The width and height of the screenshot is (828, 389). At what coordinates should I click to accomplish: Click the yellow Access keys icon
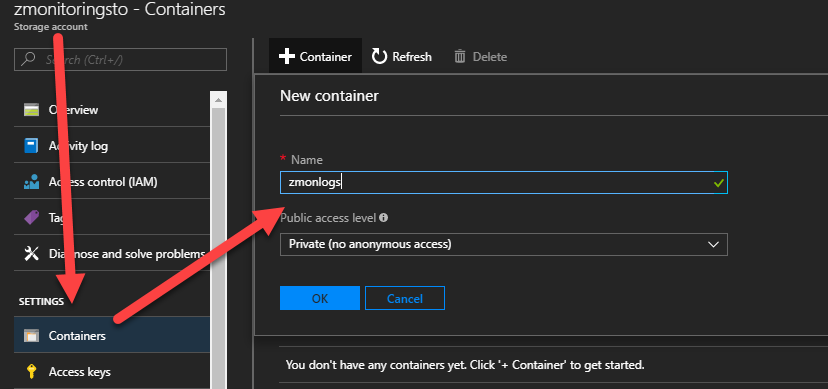(x=32, y=372)
